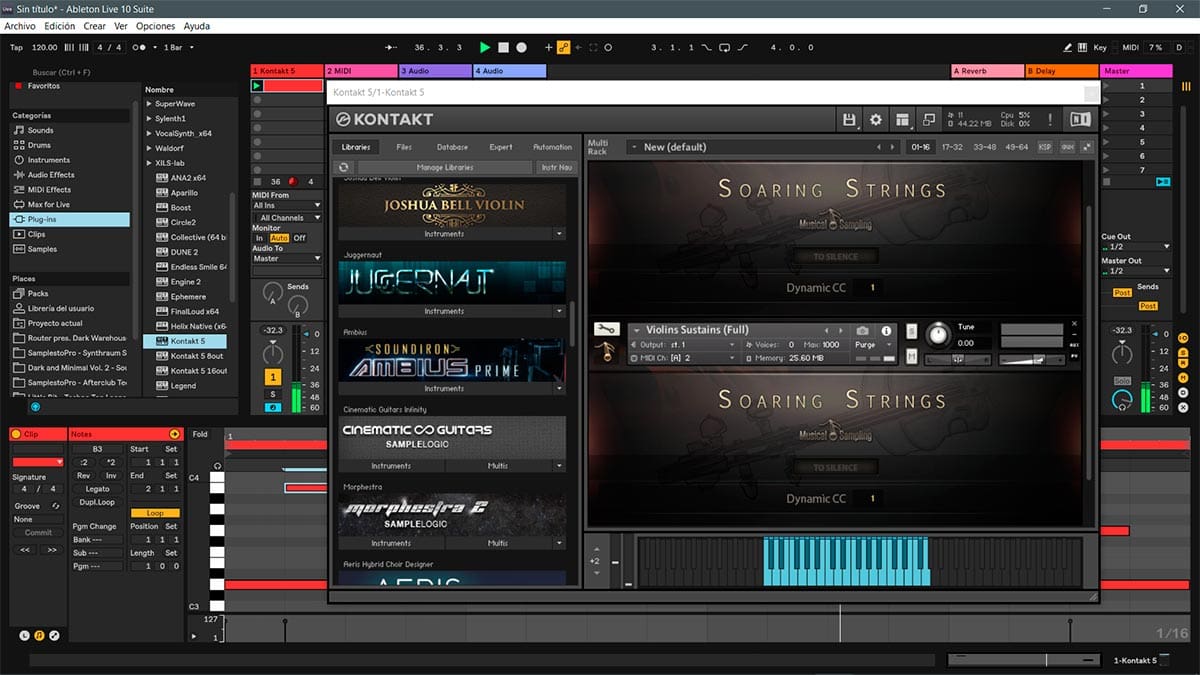1200x675 pixels.
Task: Expand the SuperWave plug-in folder
Action: pyautogui.click(x=149, y=104)
